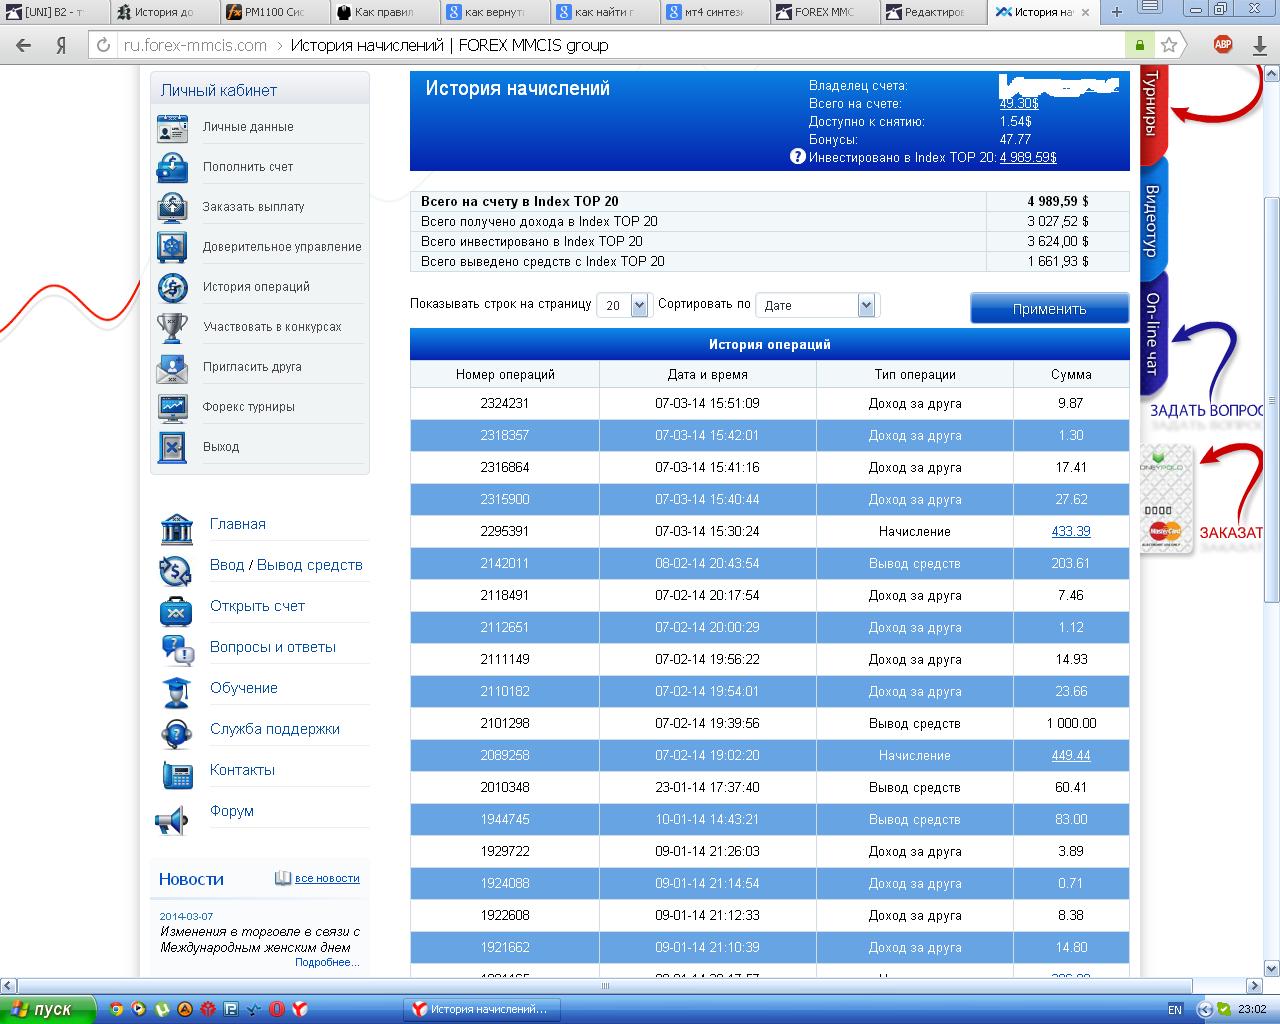The image size is (1280, 1024).
Task: Click the Ввод / Вывод средств dollar icon
Action: coord(176,570)
